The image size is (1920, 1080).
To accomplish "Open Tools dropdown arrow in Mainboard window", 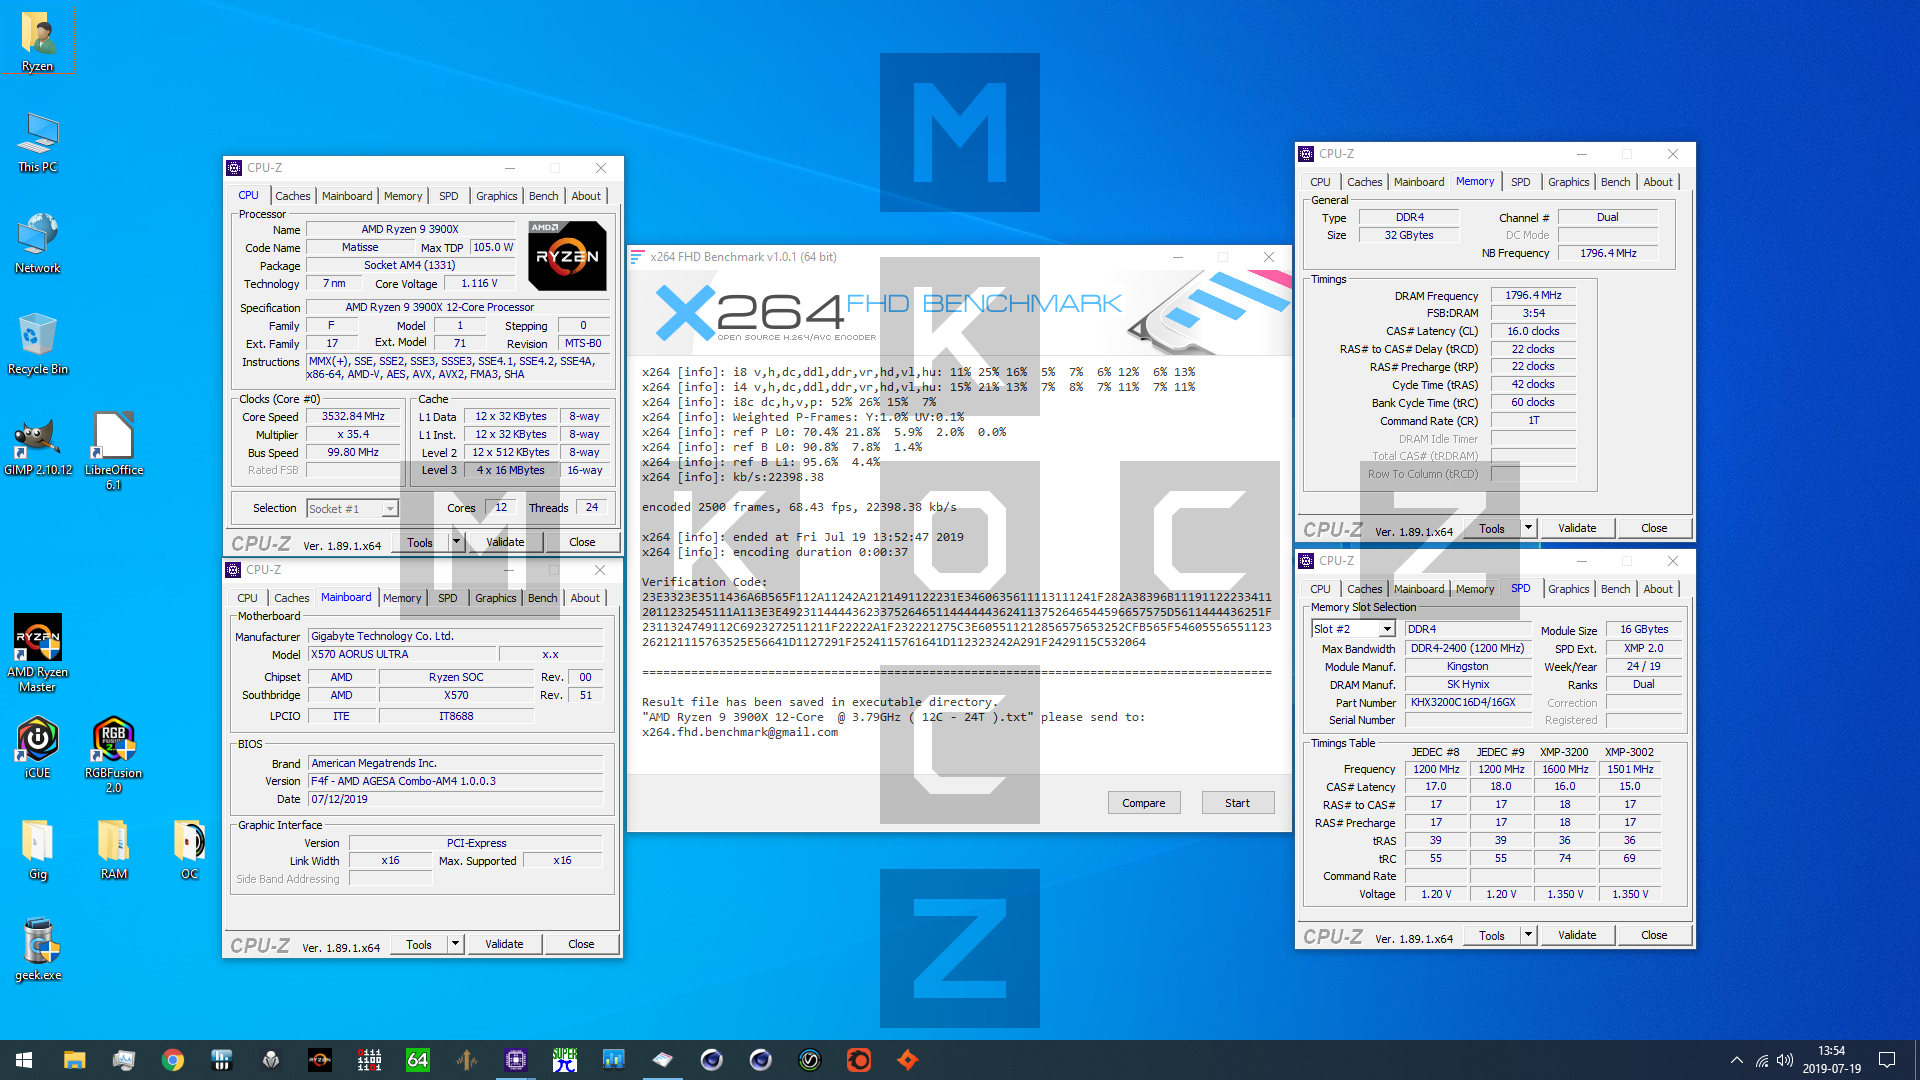I will [456, 944].
